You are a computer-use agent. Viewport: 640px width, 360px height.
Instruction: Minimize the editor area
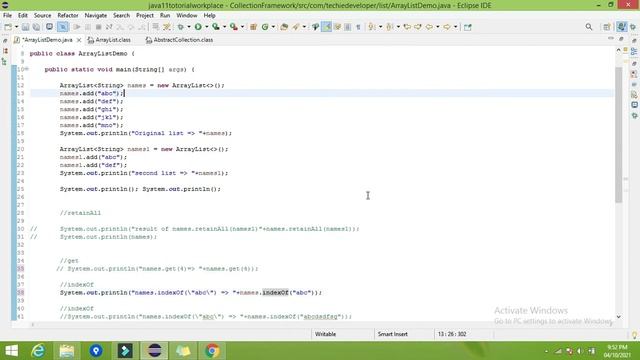[x=611, y=38]
